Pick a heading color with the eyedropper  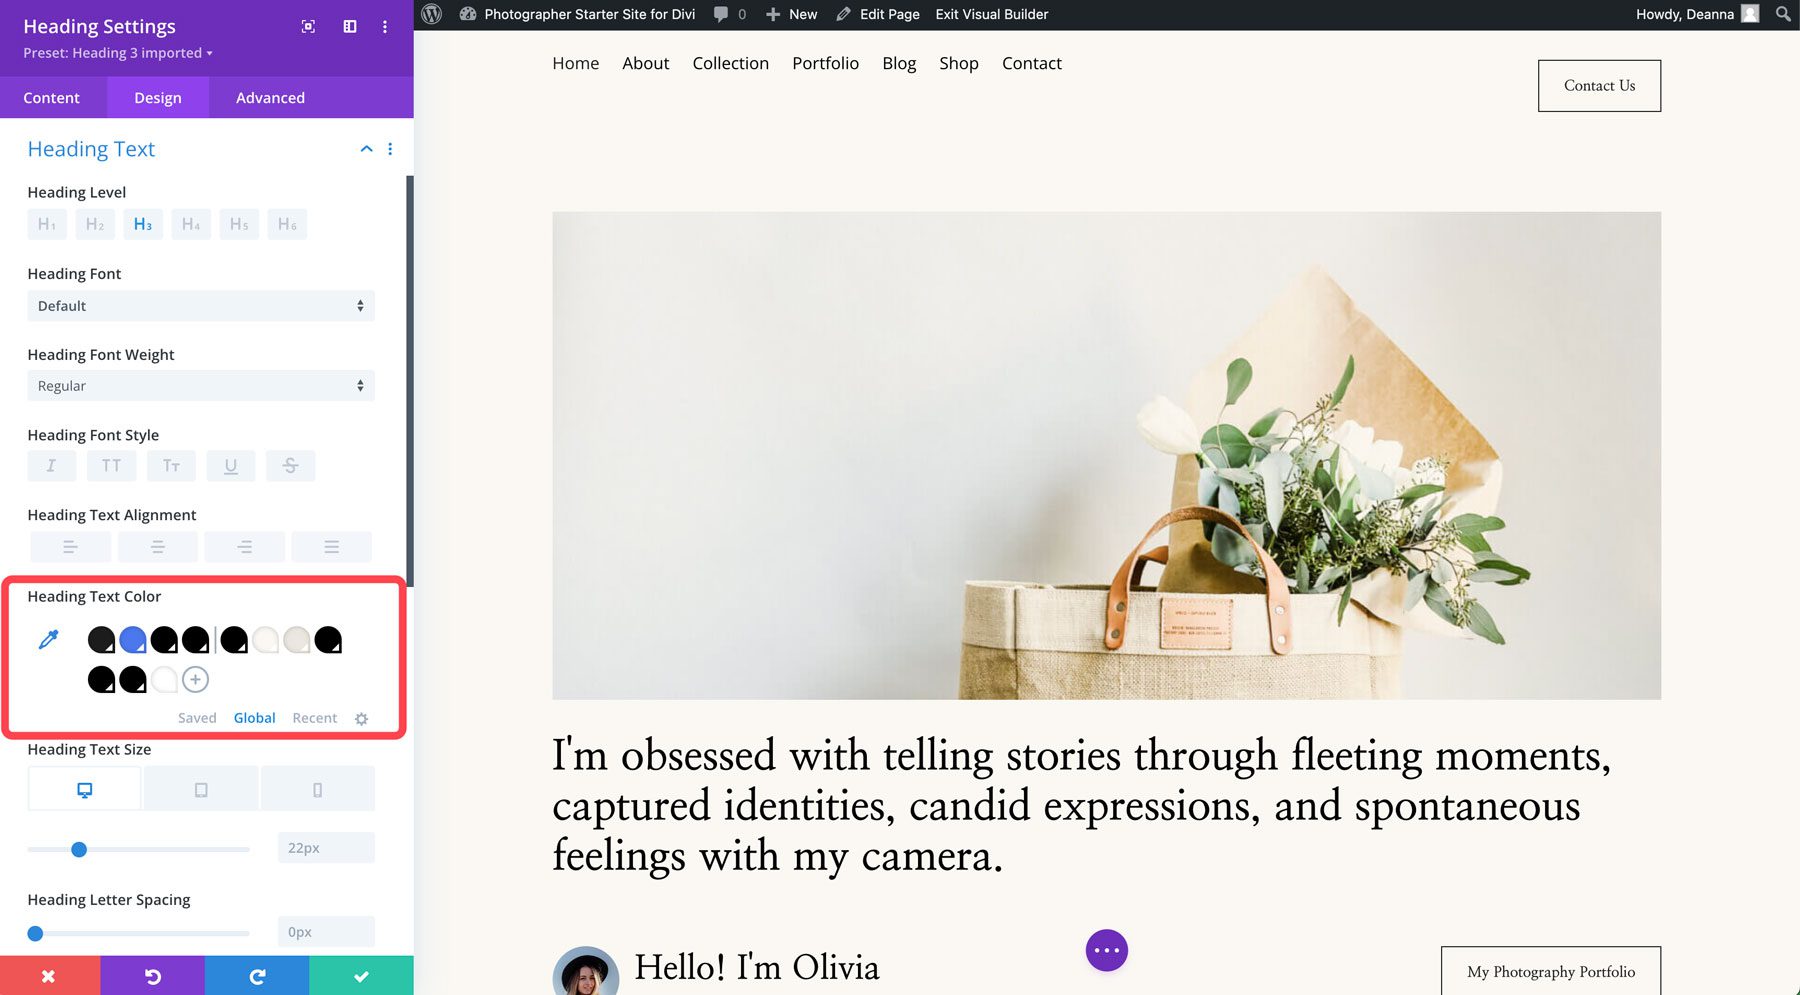47,639
